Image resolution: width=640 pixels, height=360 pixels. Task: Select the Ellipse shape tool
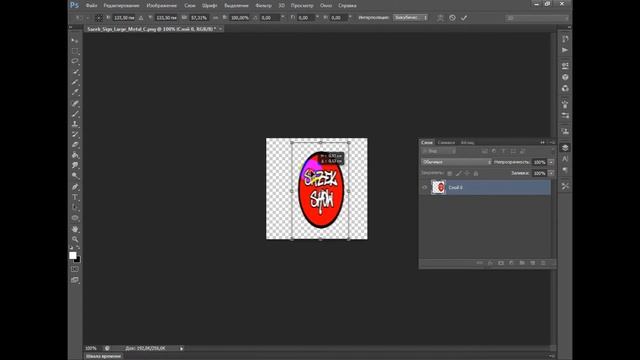75,218
